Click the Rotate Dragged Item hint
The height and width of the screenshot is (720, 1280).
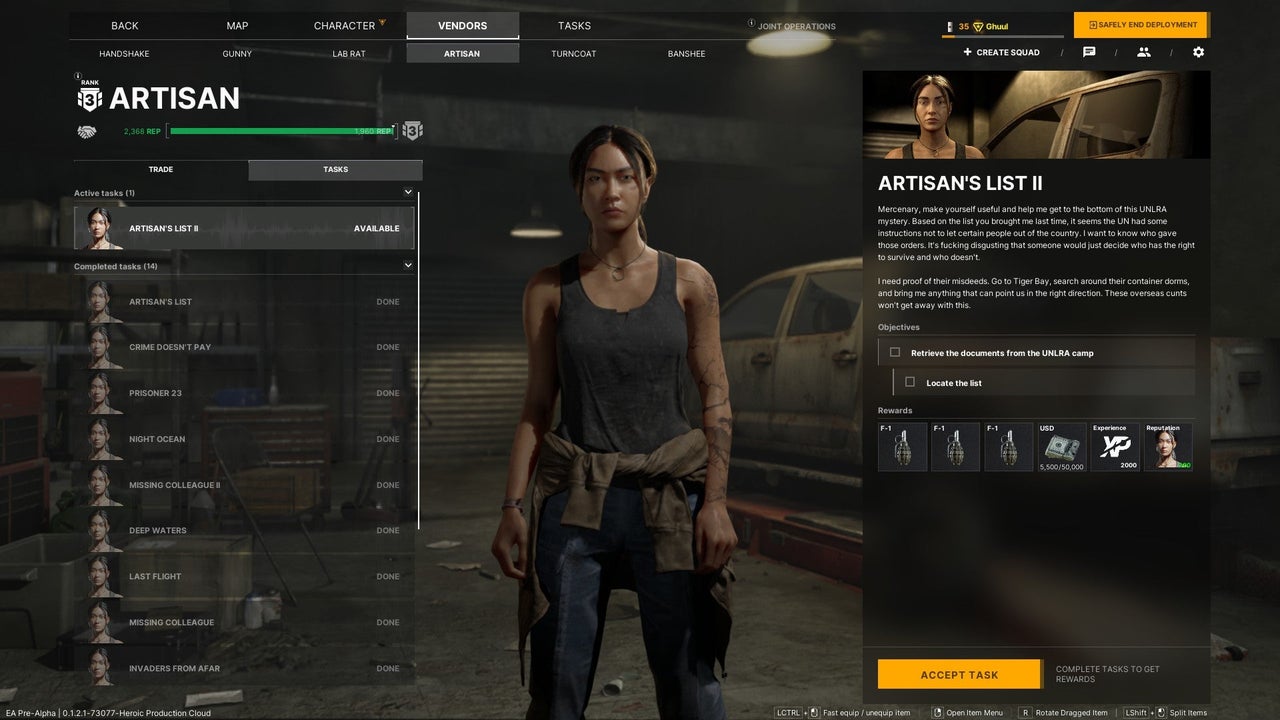point(1062,713)
